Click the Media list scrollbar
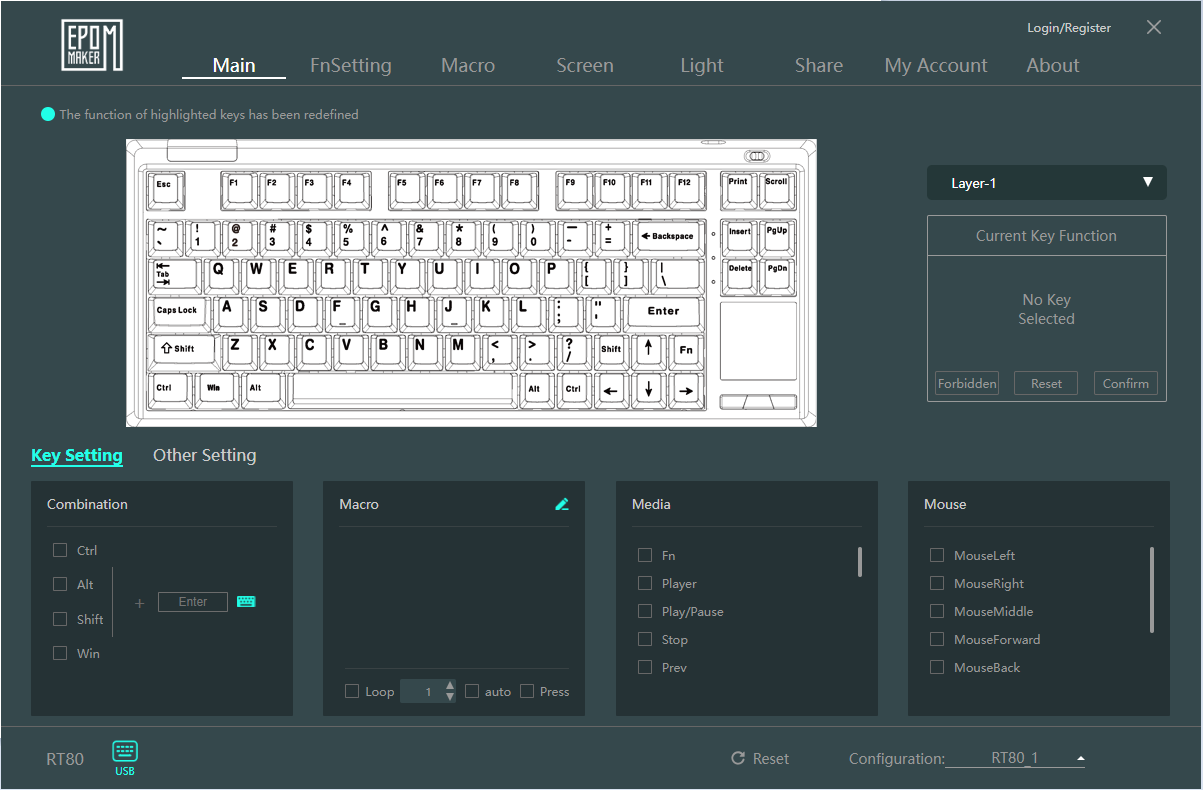This screenshot has width=1203, height=790. coord(859,562)
